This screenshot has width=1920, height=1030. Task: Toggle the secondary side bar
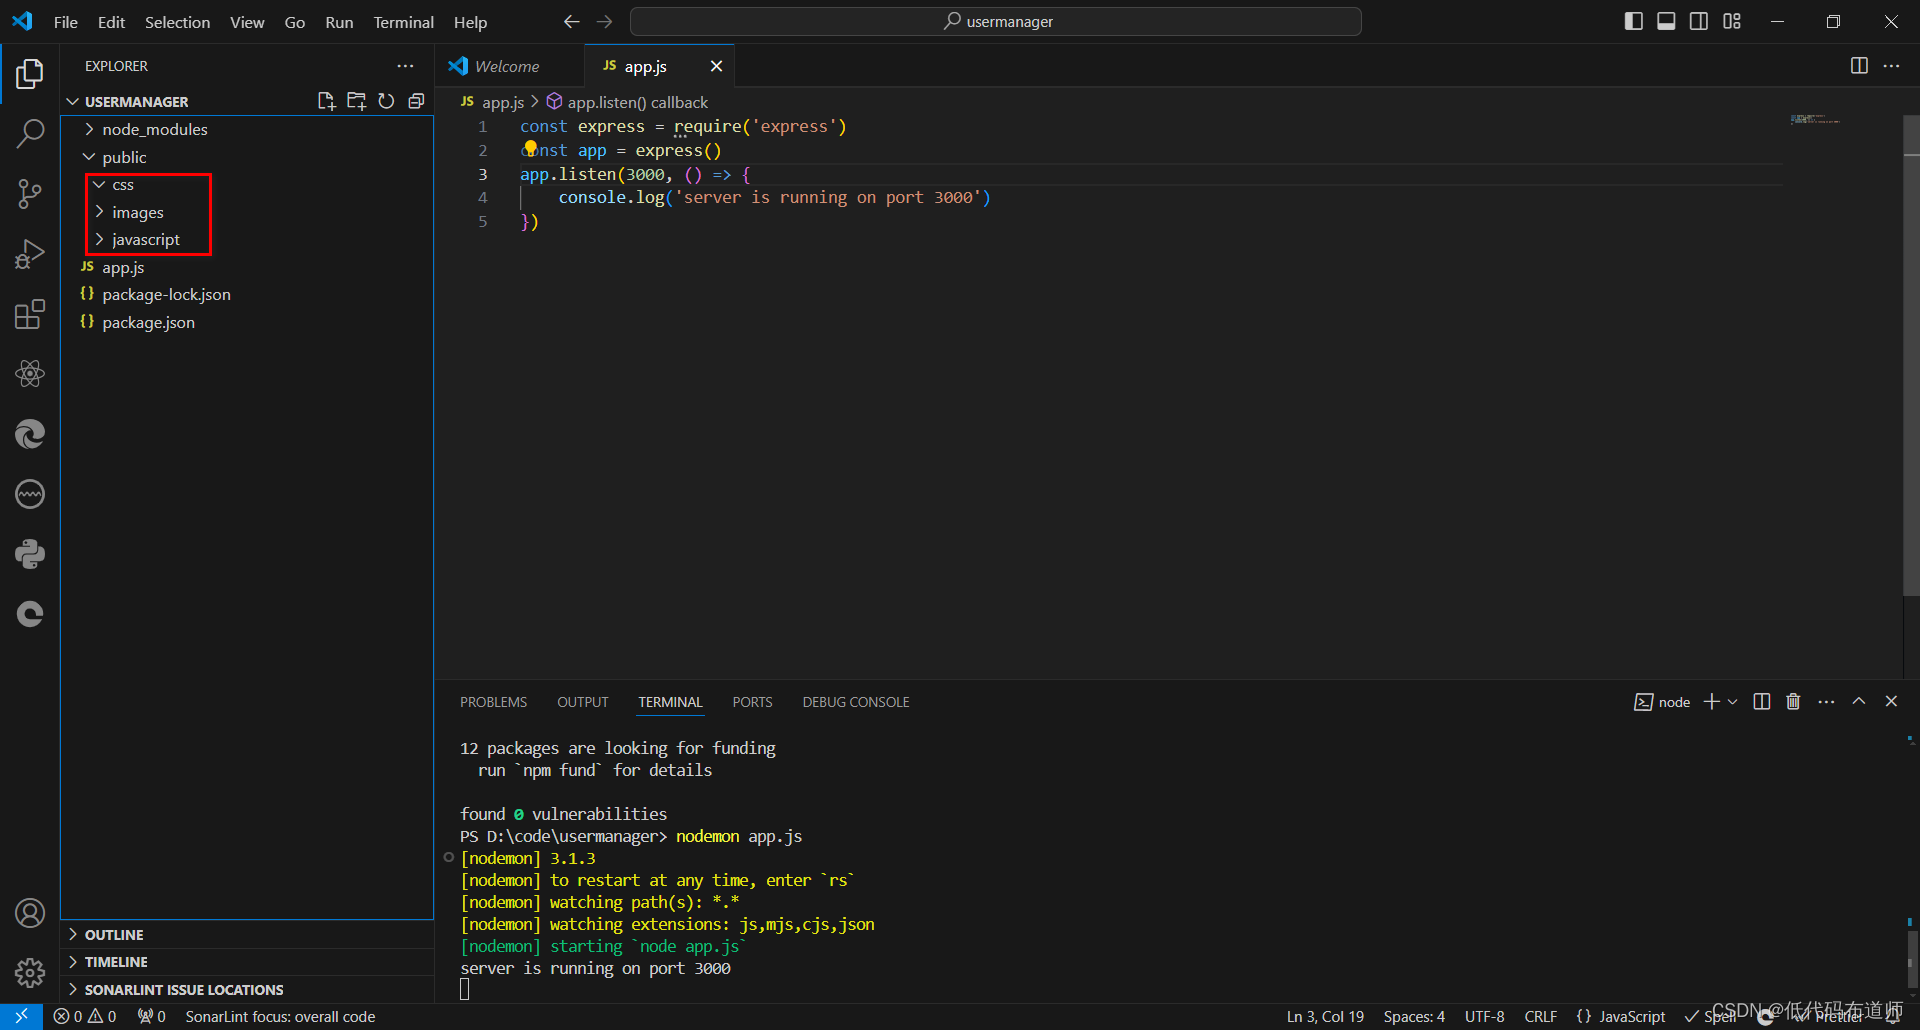(x=1699, y=21)
